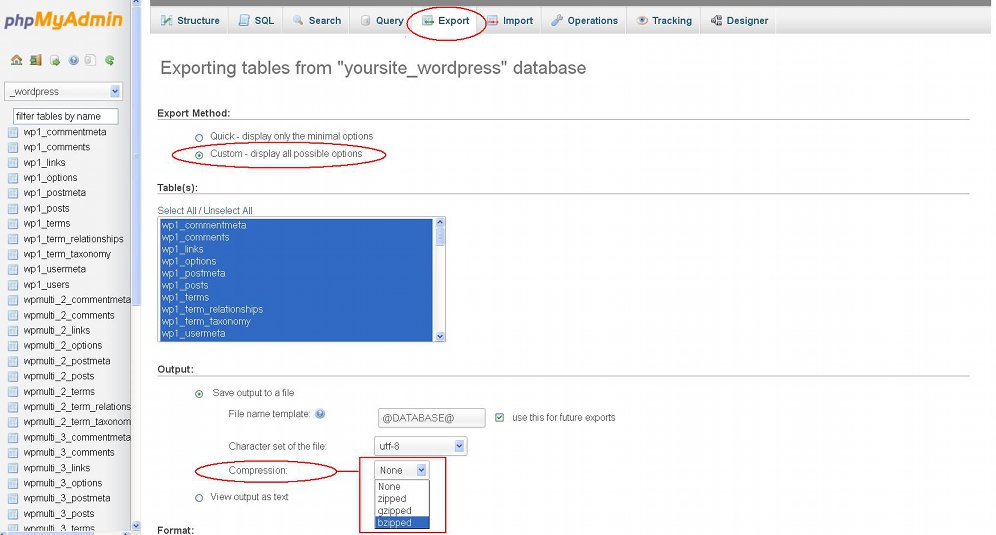This screenshot has height=535, width=996.
Task: Click the Compression dropdown box showing None
Action: [402, 470]
